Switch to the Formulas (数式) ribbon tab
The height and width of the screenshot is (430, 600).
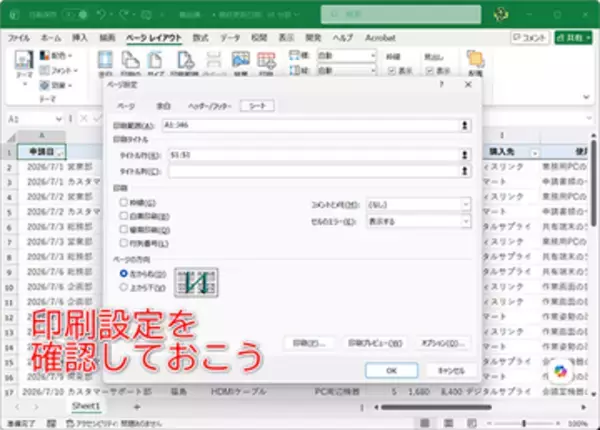[x=201, y=37]
